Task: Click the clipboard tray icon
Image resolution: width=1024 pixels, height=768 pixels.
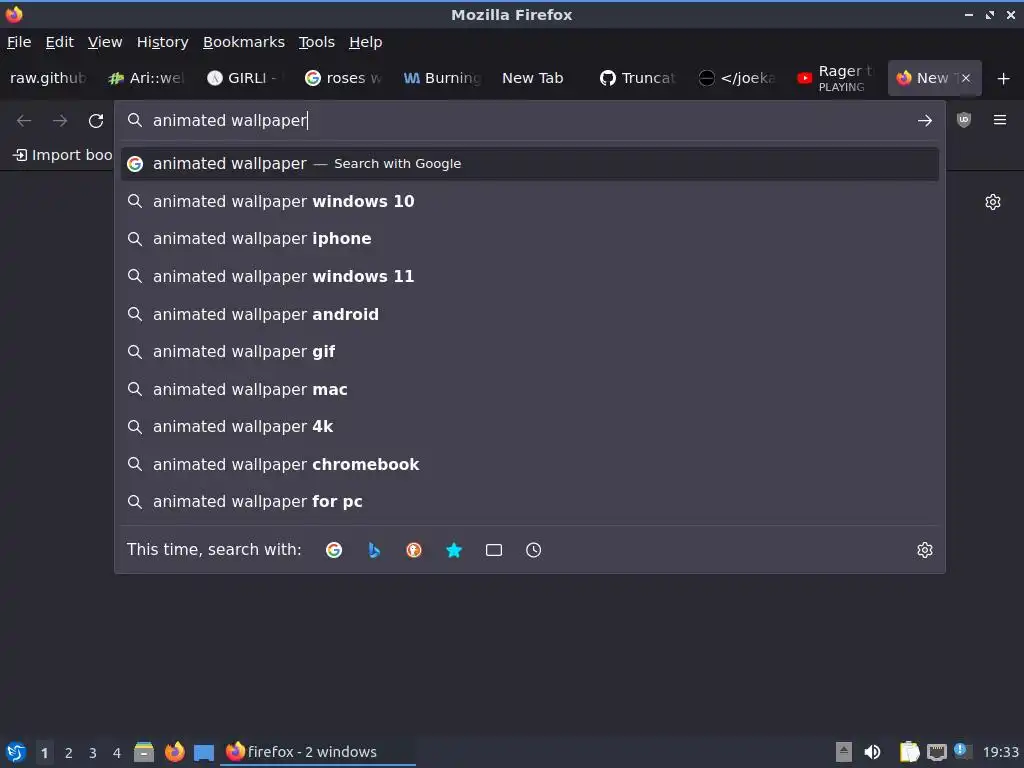Action: [909, 752]
